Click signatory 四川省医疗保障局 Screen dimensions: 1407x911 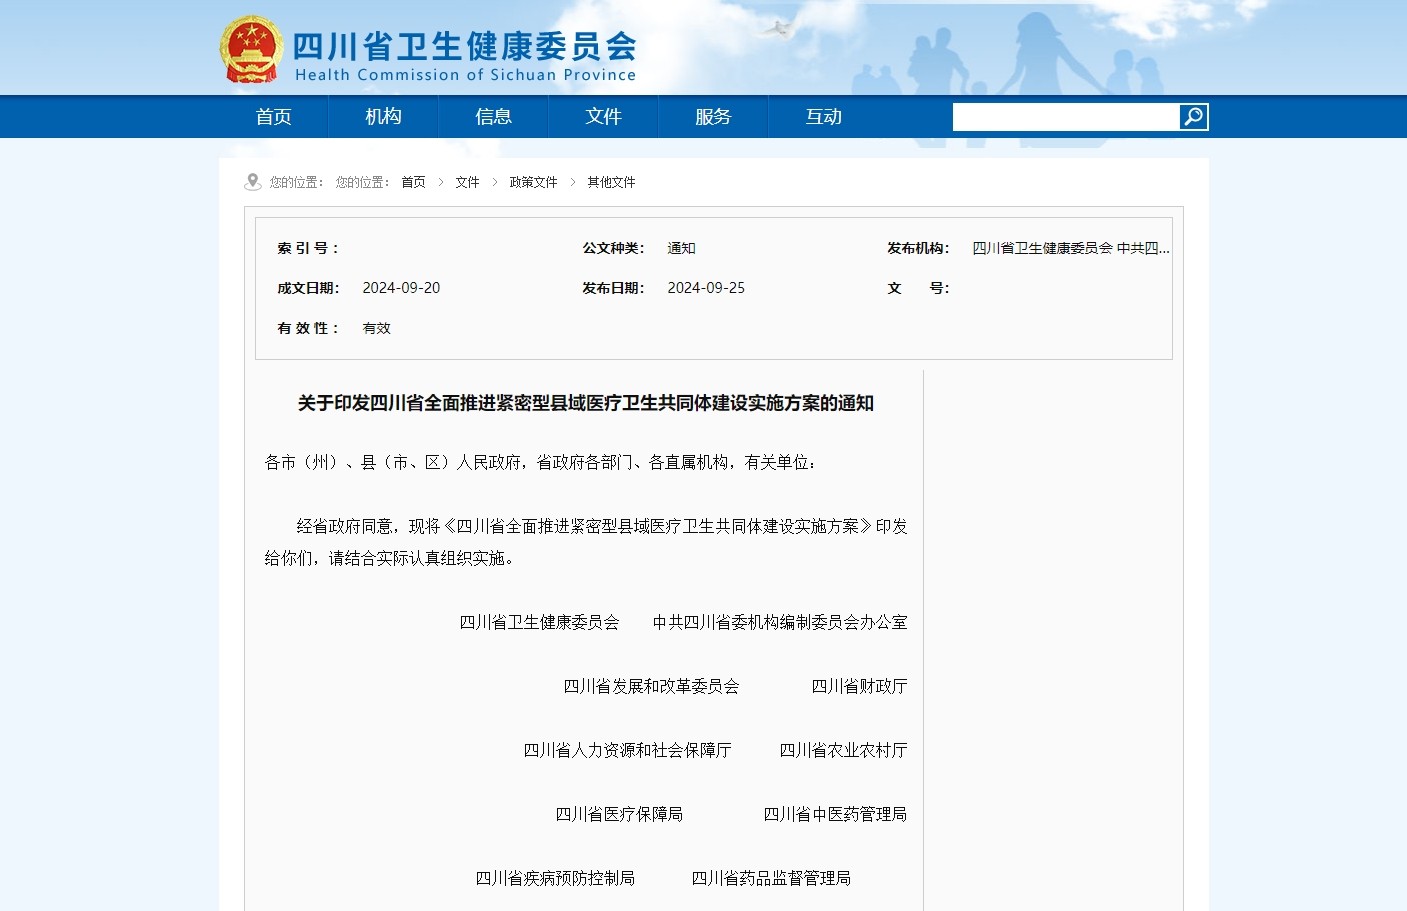(619, 814)
